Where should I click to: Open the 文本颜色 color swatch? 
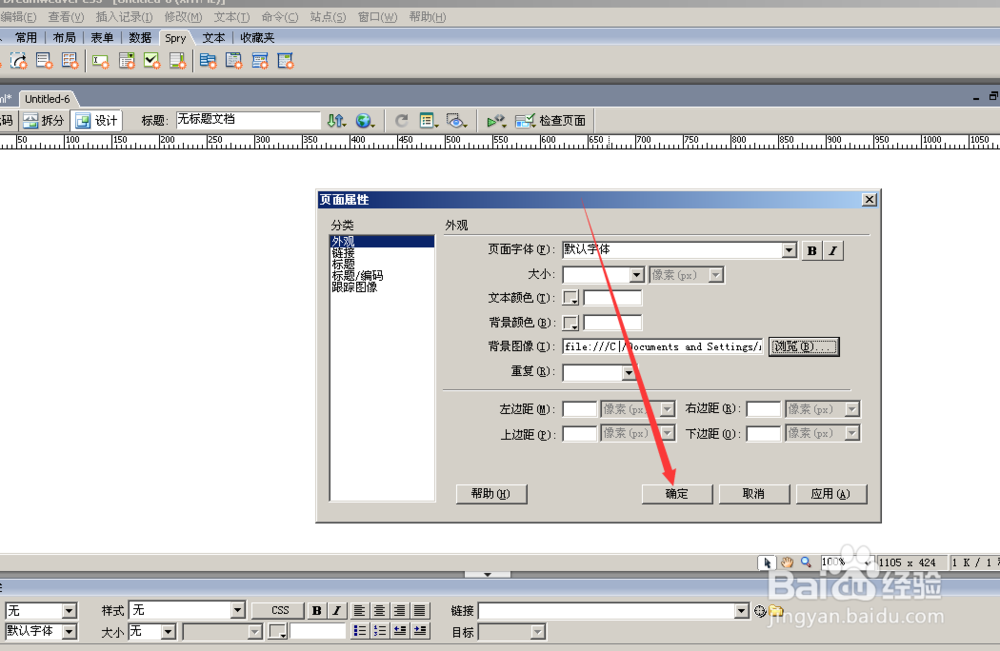pyautogui.click(x=570, y=298)
